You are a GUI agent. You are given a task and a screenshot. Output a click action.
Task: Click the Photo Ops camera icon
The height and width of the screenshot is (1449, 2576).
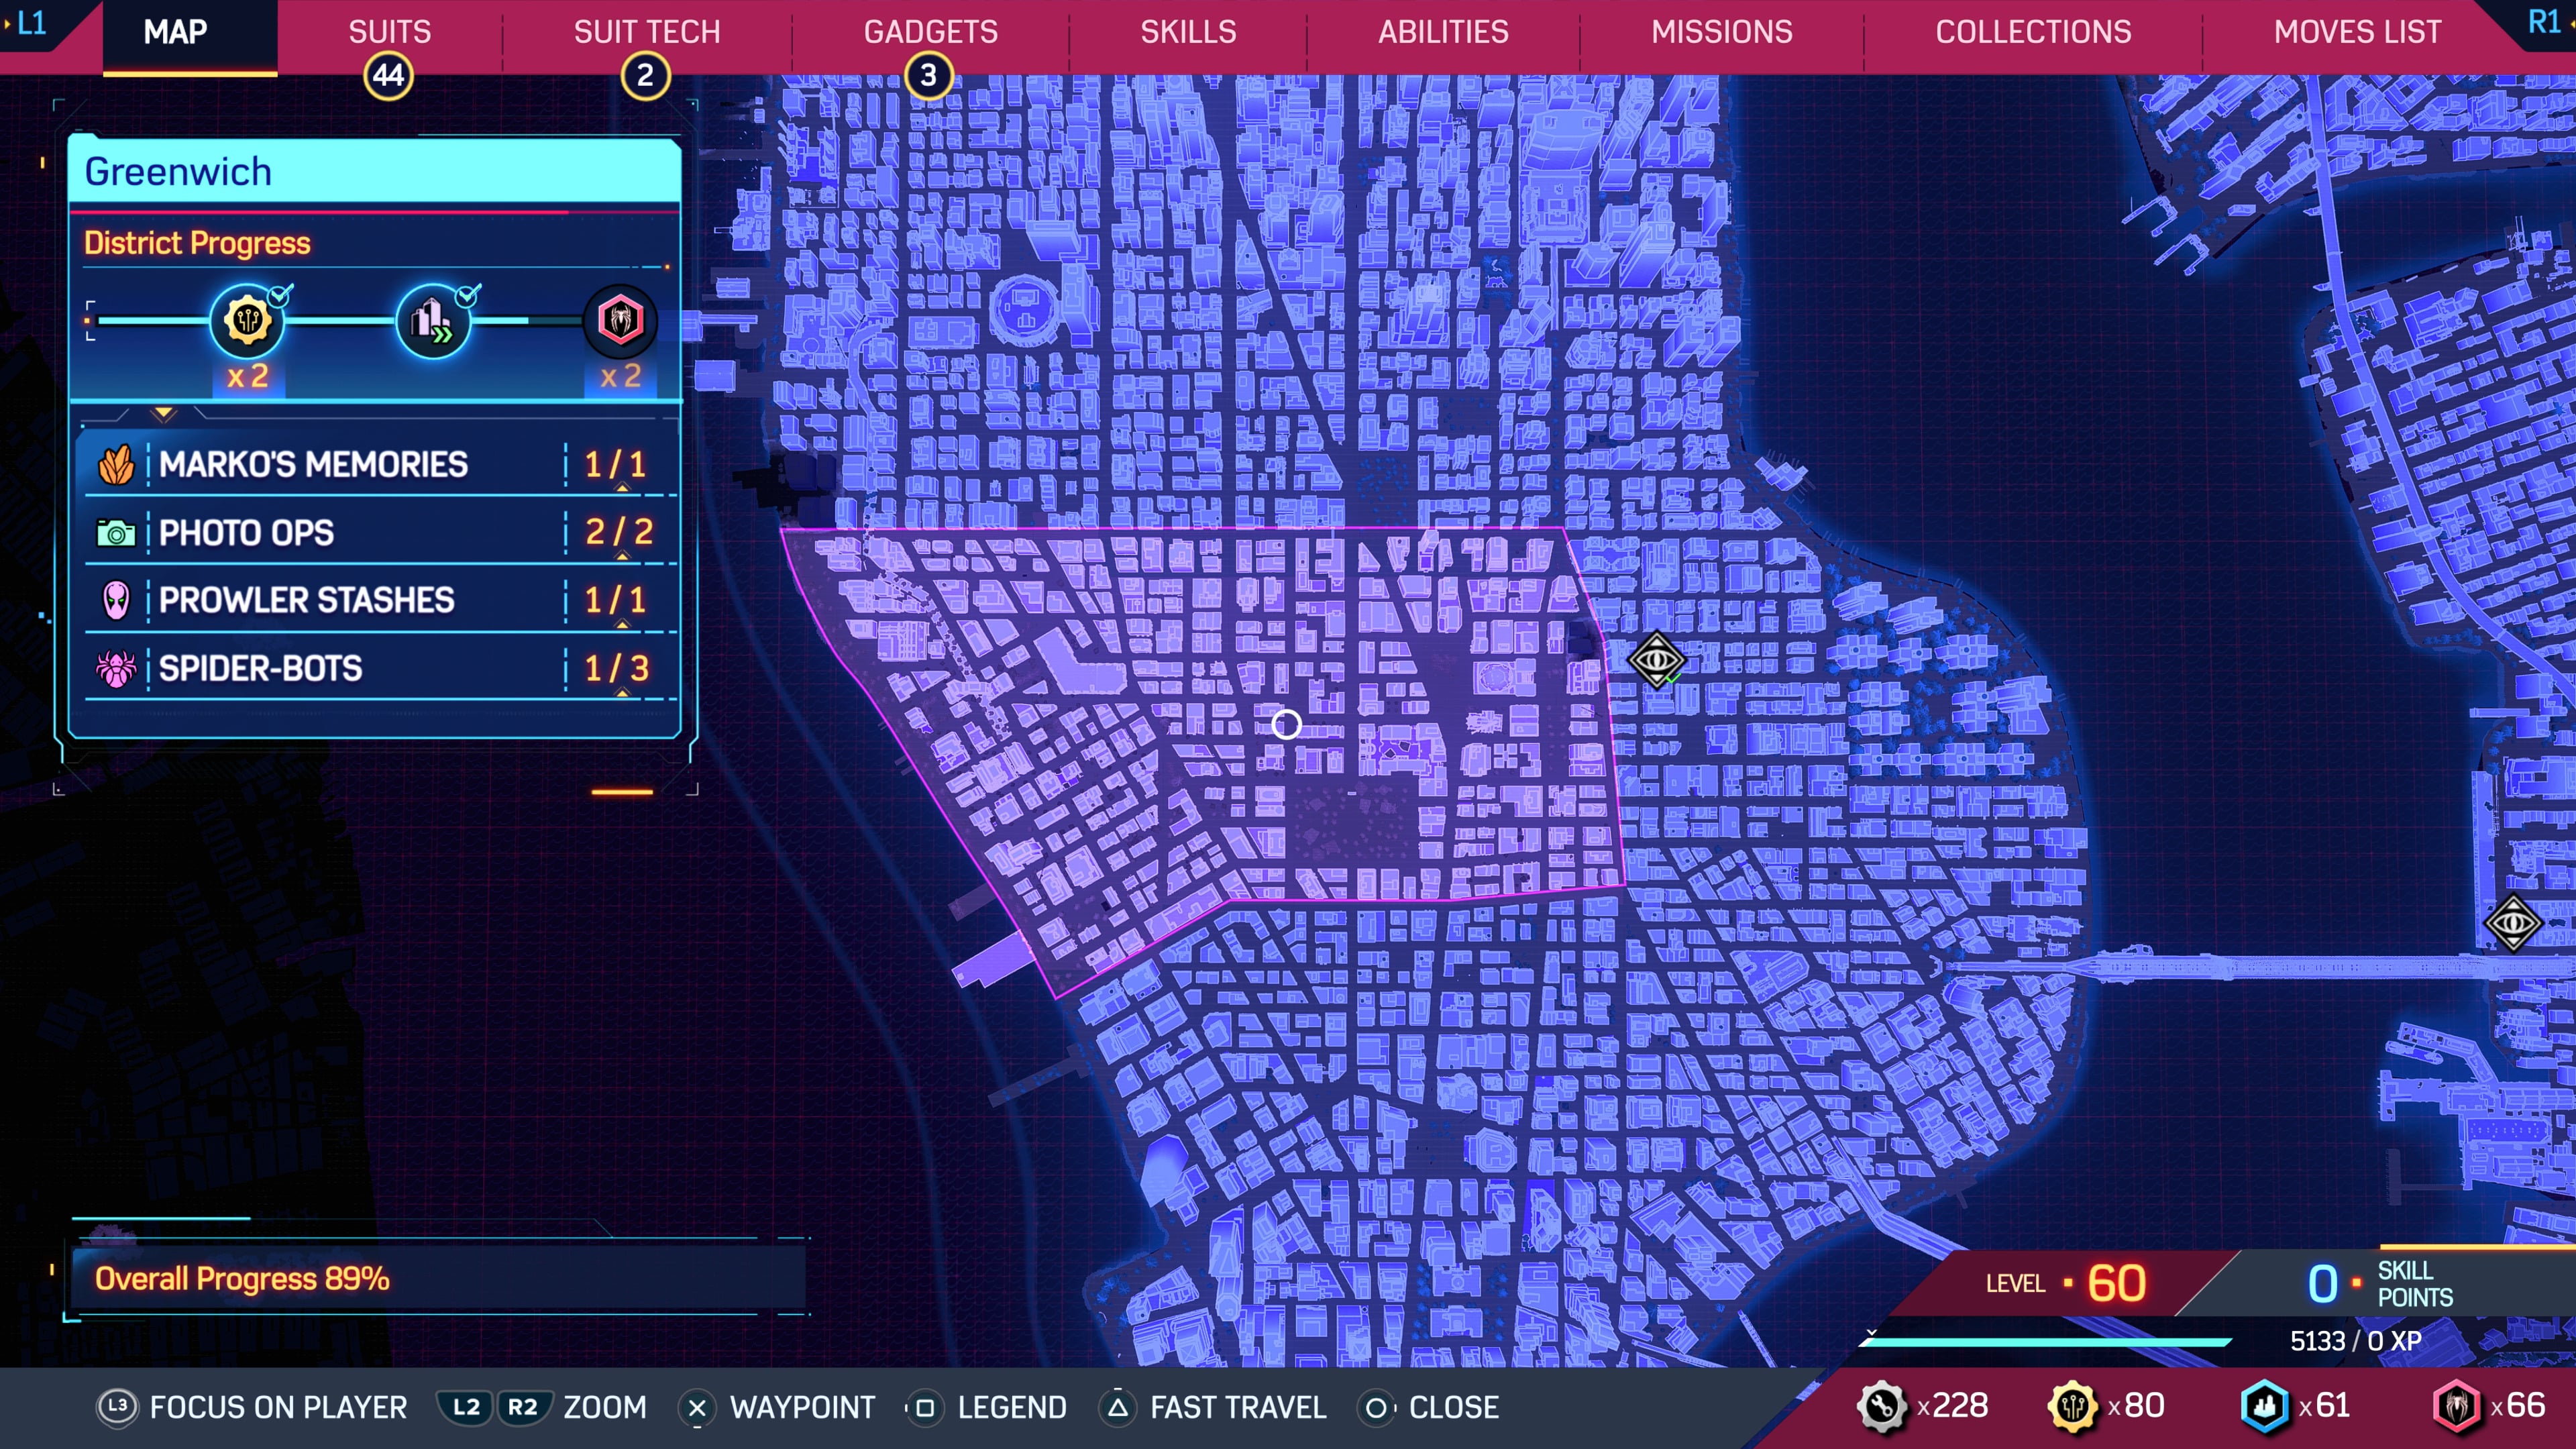pos(116,533)
